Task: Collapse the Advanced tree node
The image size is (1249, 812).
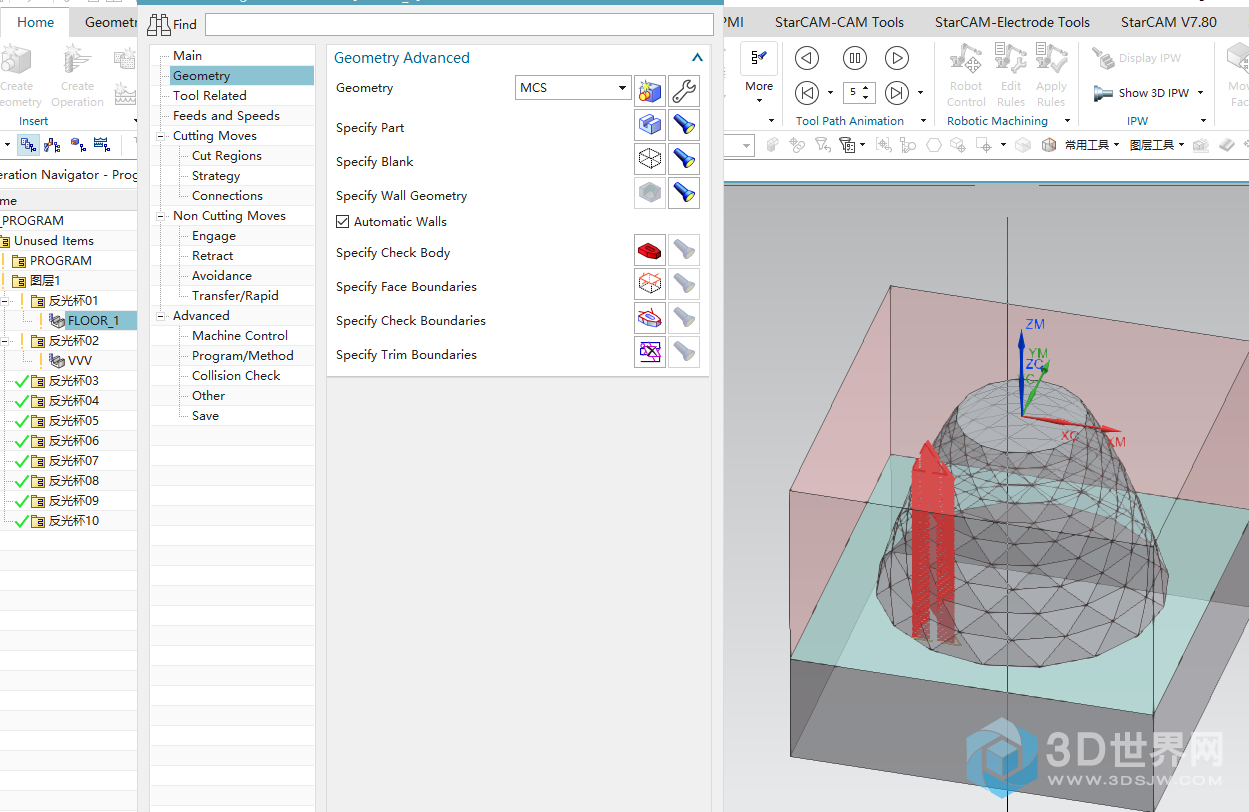Action: [x=162, y=316]
